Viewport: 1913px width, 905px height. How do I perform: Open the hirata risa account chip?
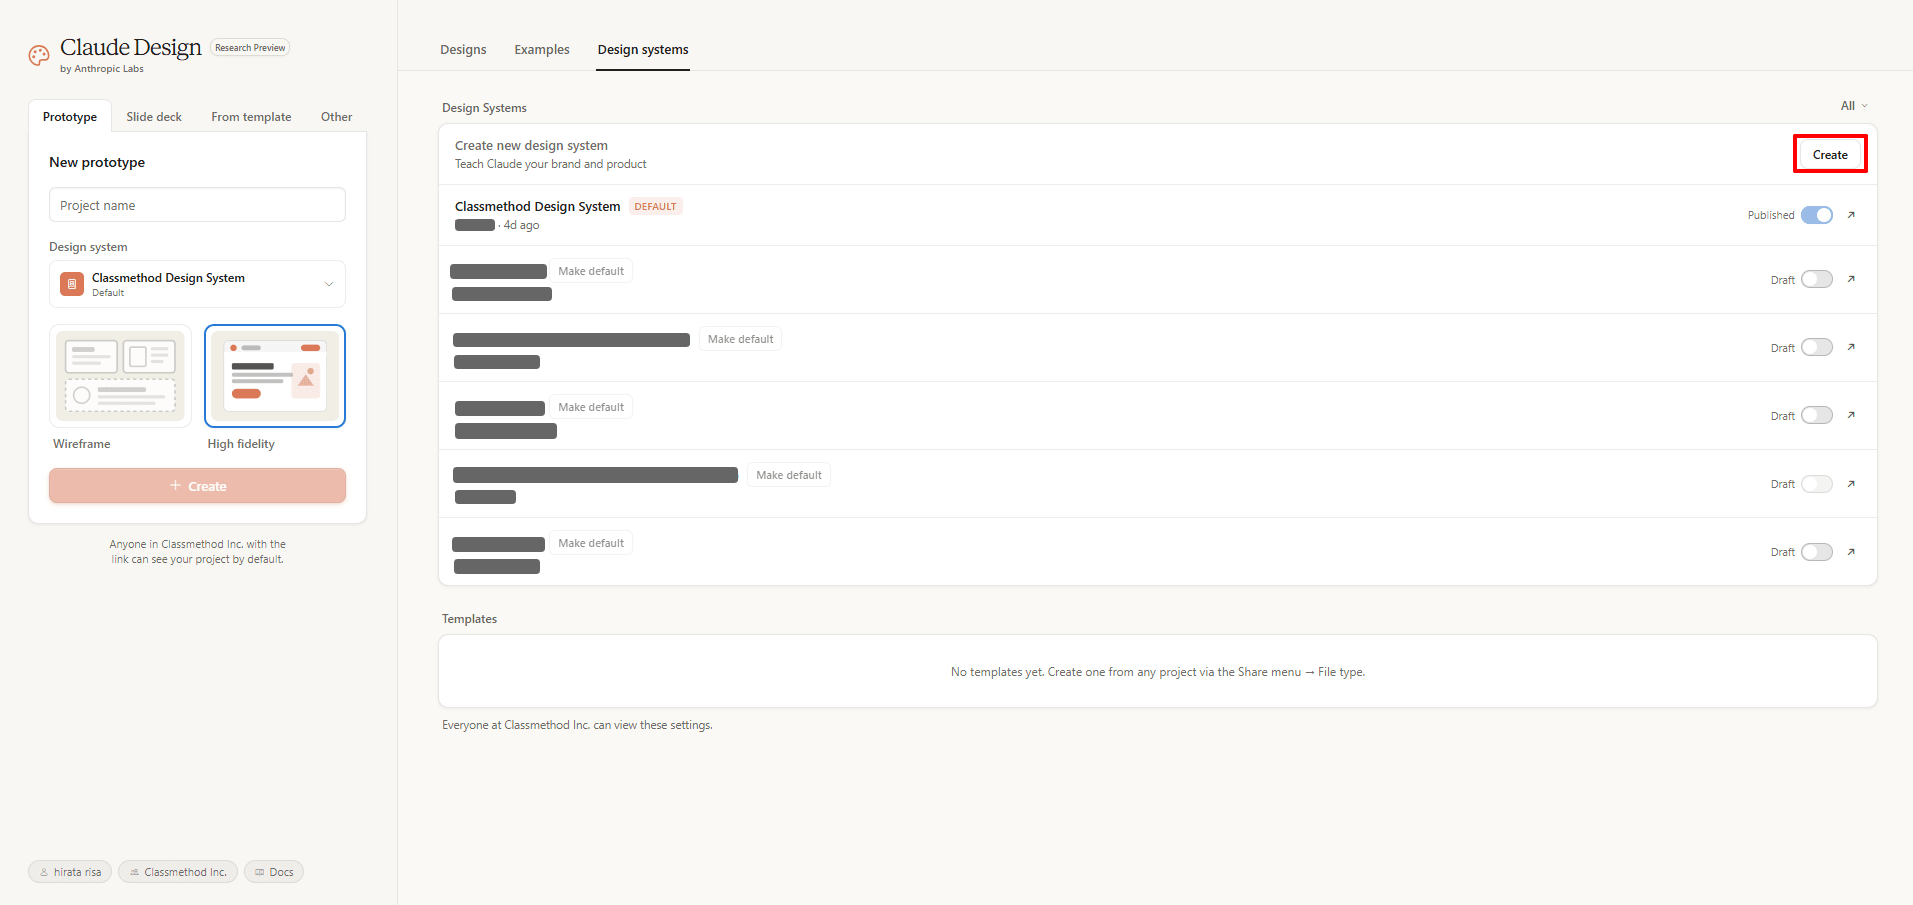tap(70, 872)
